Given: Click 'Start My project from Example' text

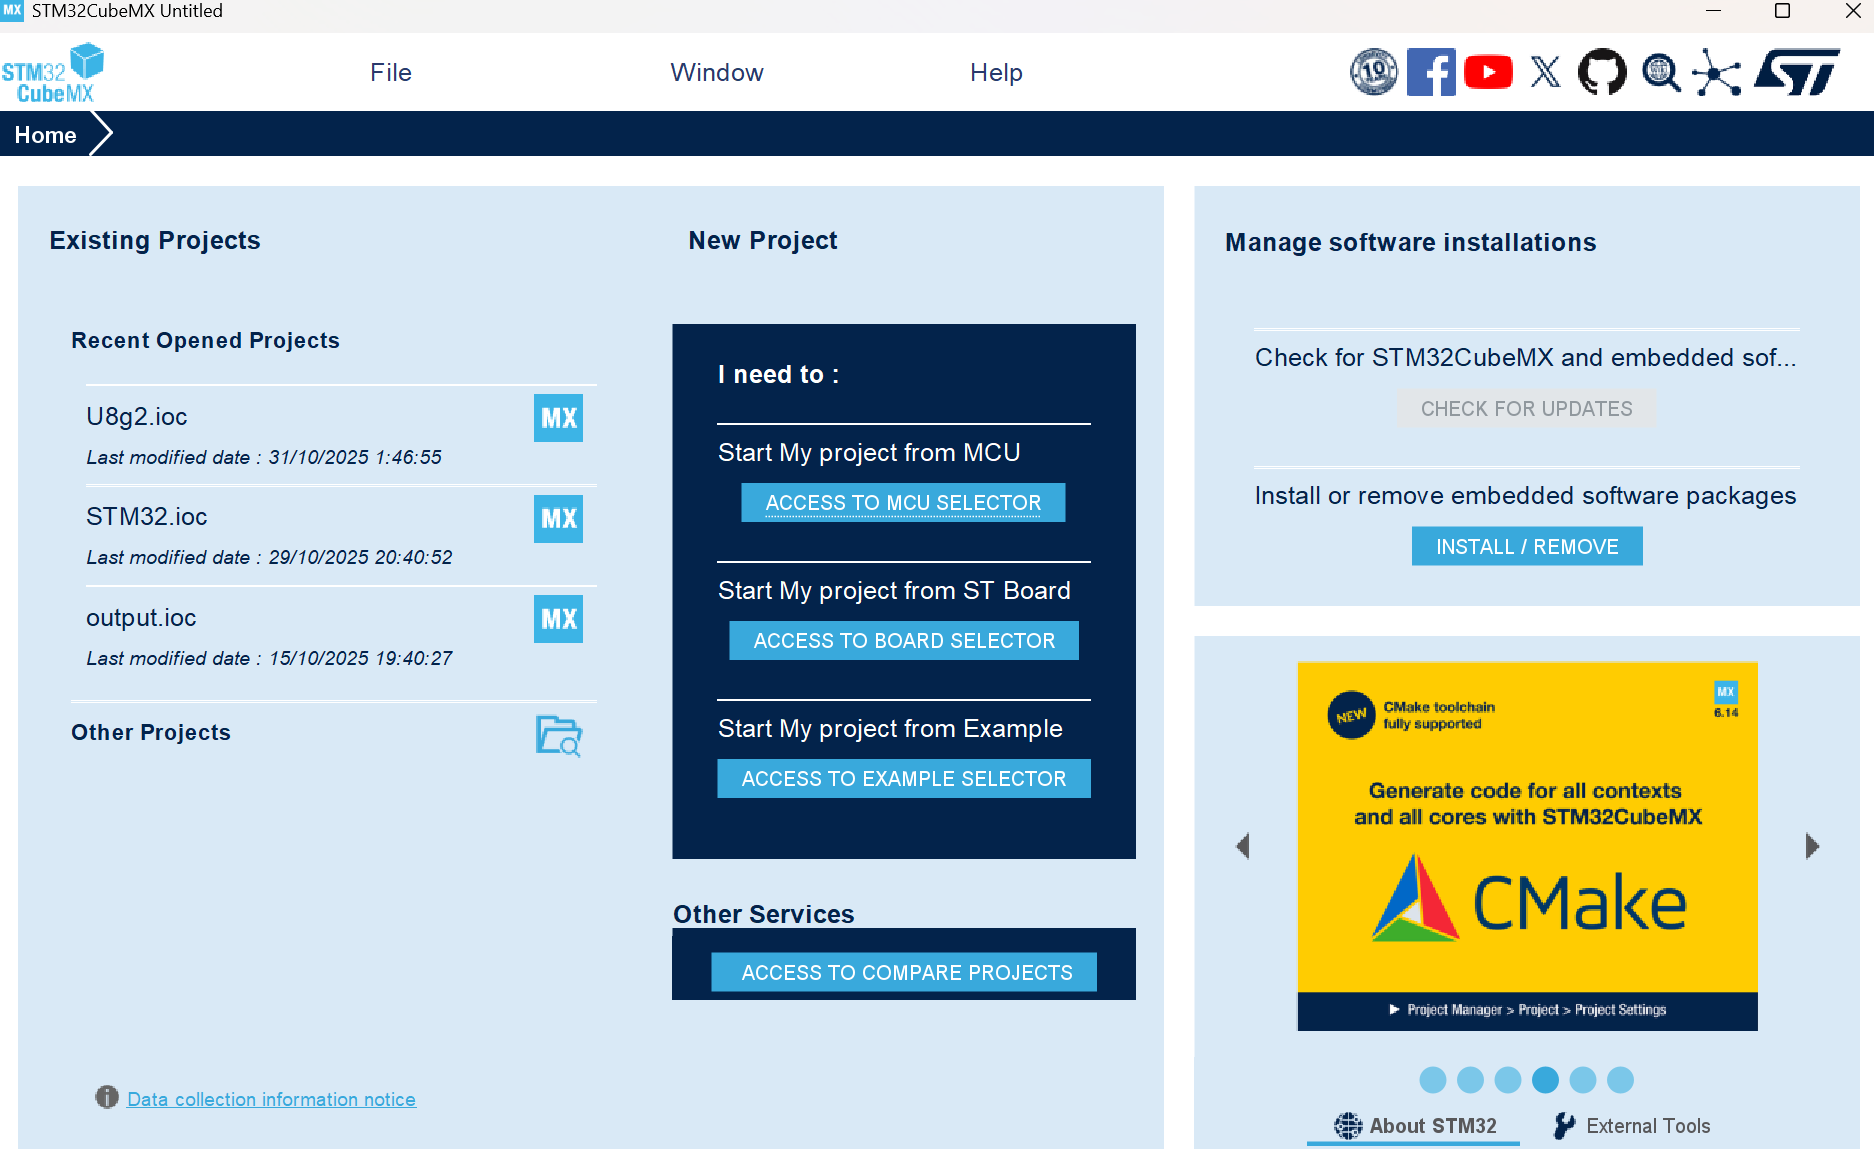Looking at the screenshot, I should coord(890,729).
